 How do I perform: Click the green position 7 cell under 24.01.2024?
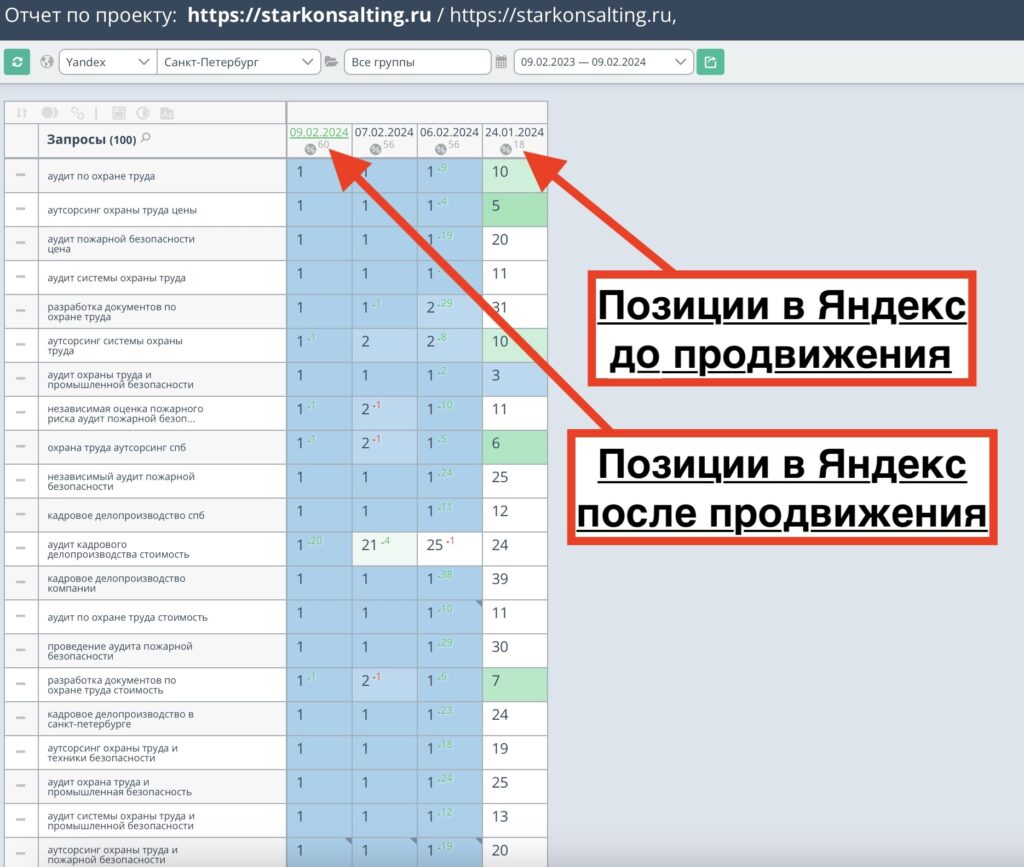pos(515,684)
